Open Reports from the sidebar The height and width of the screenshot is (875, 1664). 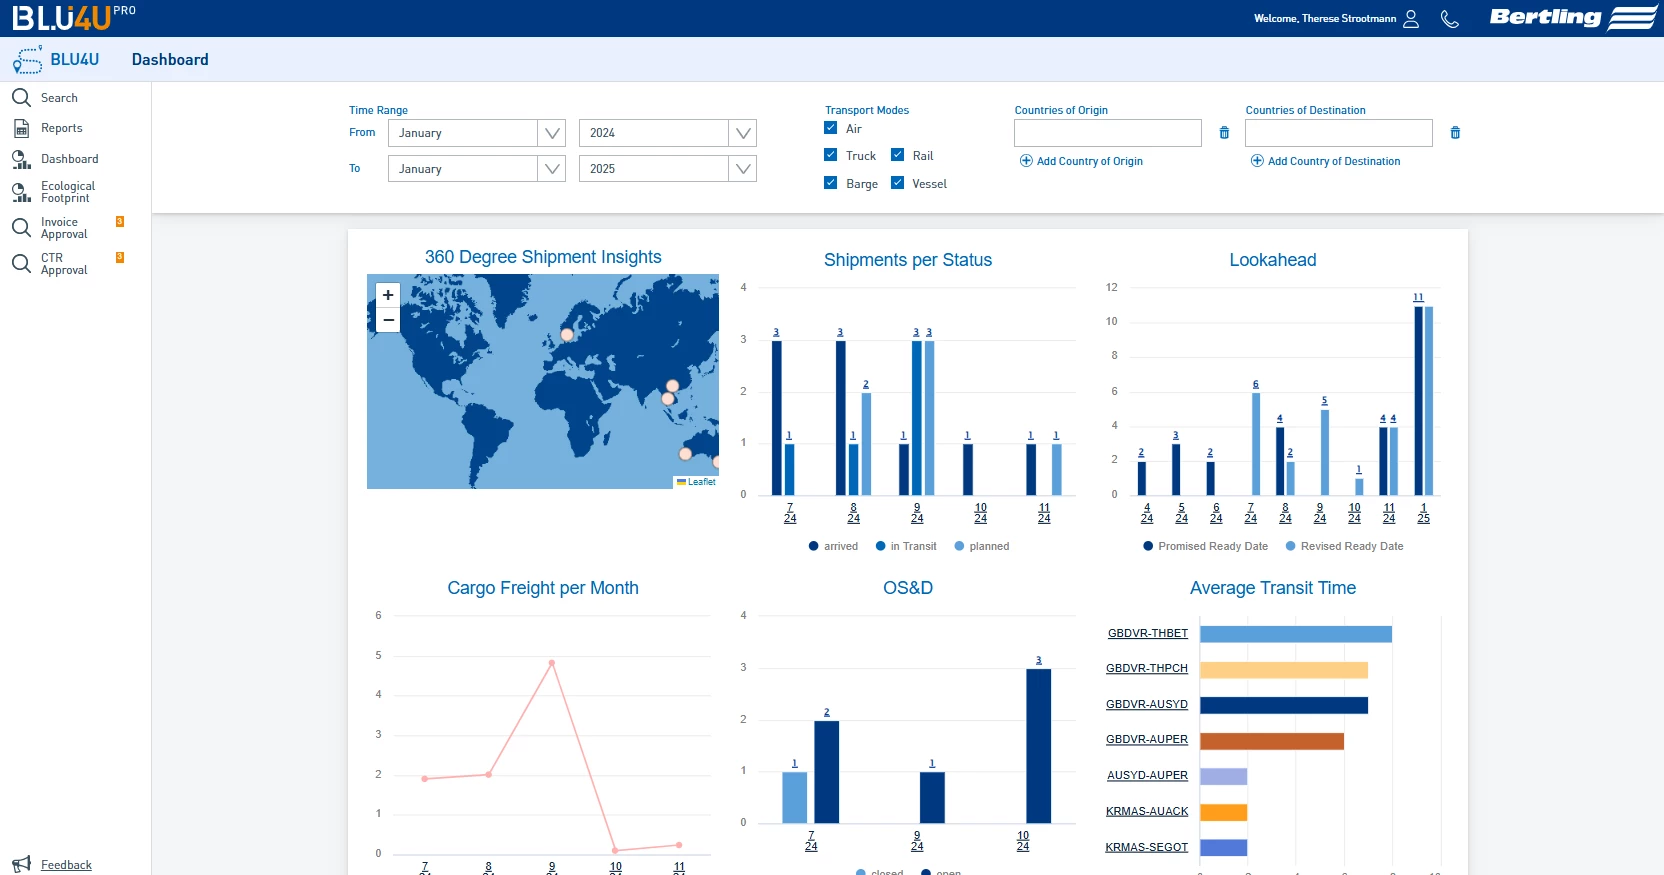pos(61,128)
